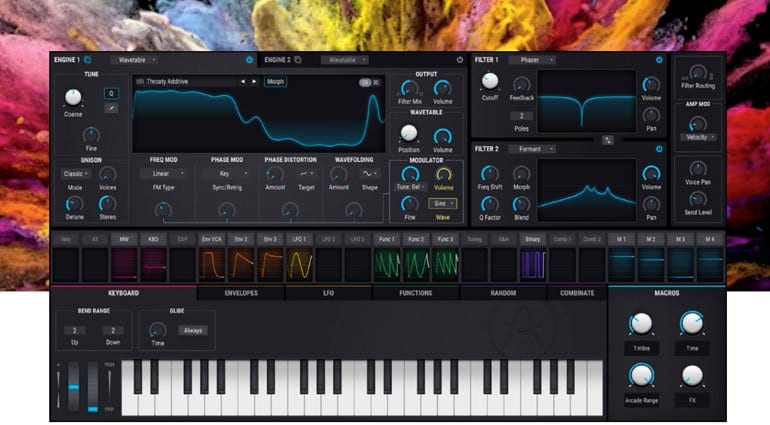Switch to the Envelopes tab
Screen dimensions: 770x425
241,293
